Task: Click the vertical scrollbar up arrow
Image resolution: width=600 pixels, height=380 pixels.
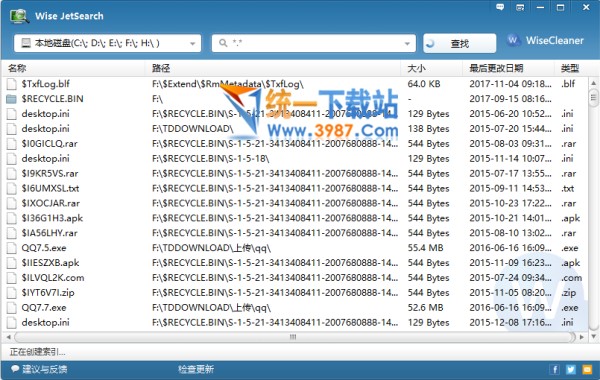Action: [x=593, y=83]
